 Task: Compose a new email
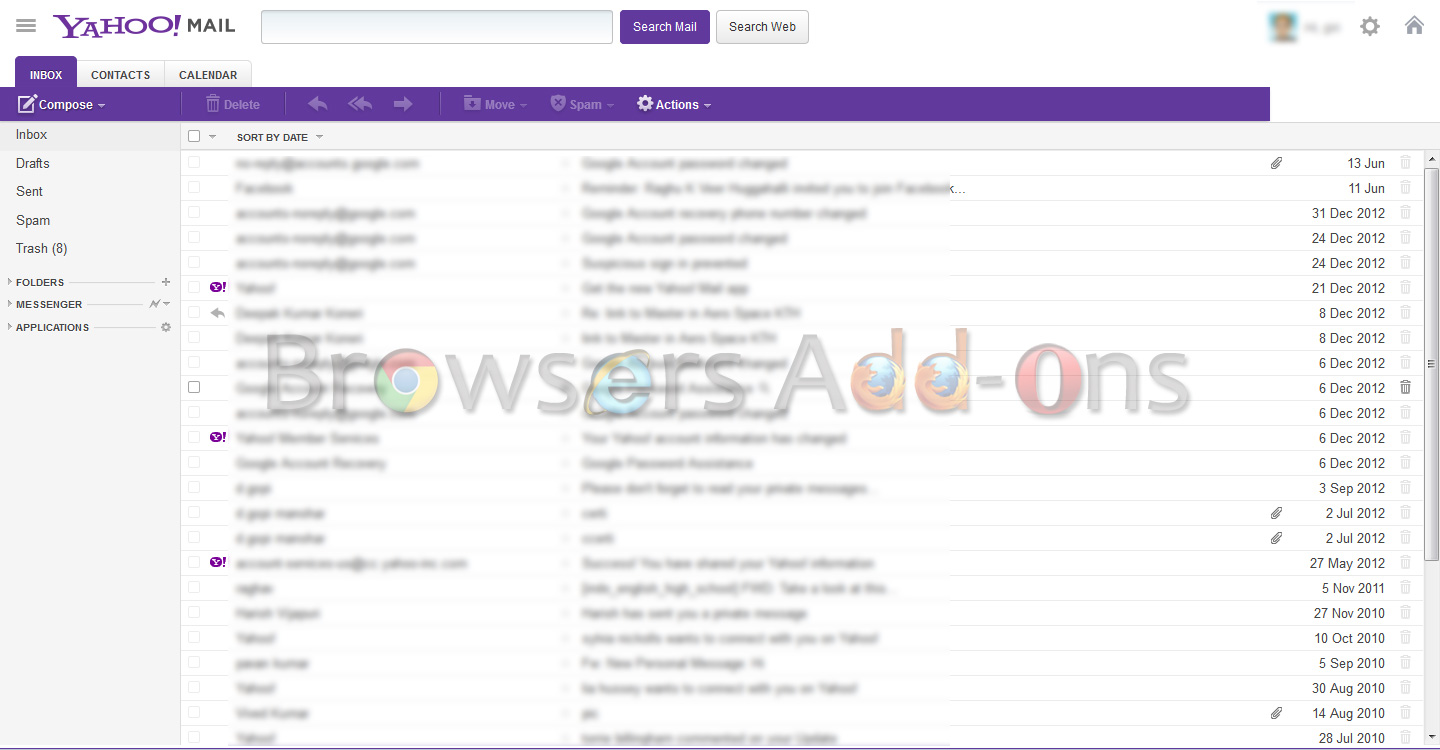tap(56, 104)
